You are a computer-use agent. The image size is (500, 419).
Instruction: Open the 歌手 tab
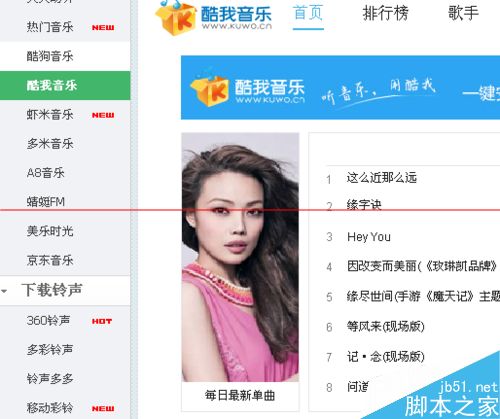click(463, 13)
